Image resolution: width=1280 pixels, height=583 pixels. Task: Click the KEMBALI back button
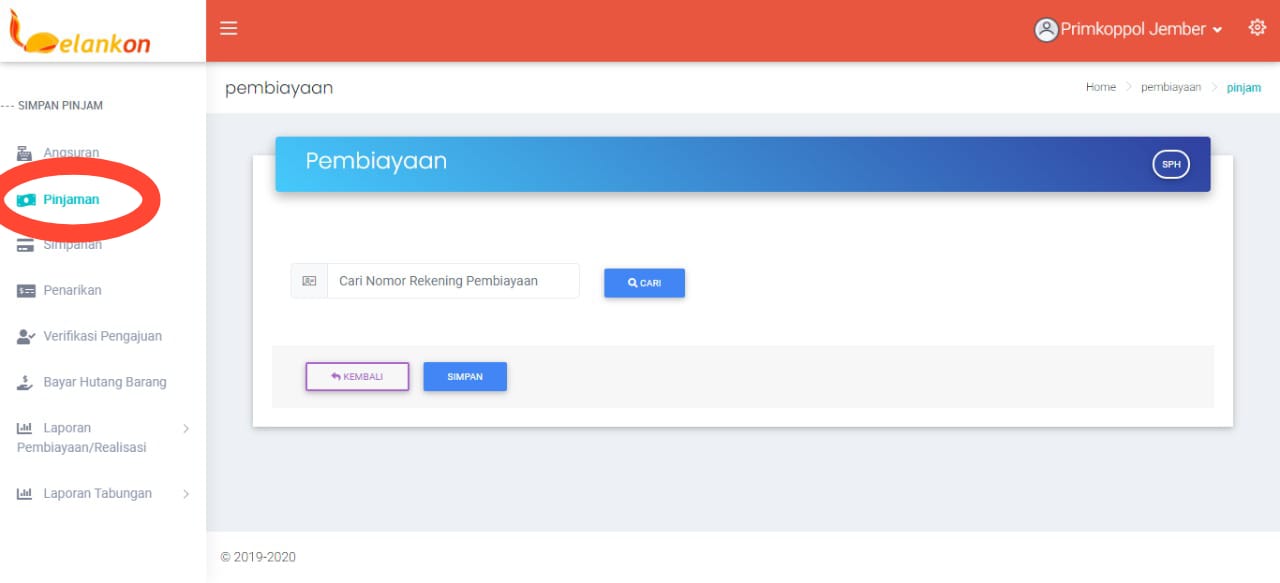click(357, 377)
